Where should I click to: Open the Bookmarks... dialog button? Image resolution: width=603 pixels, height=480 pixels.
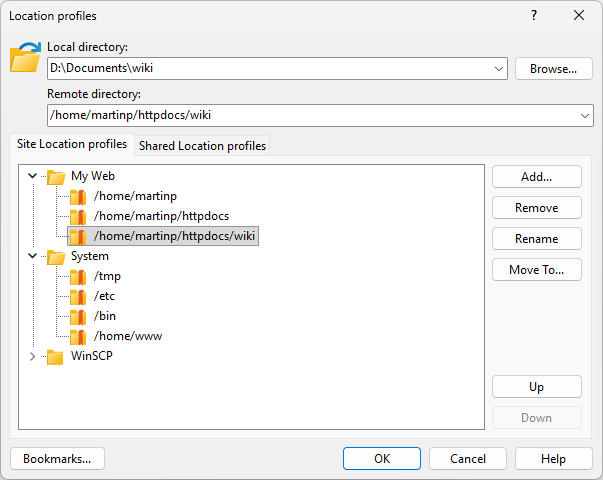click(57, 459)
